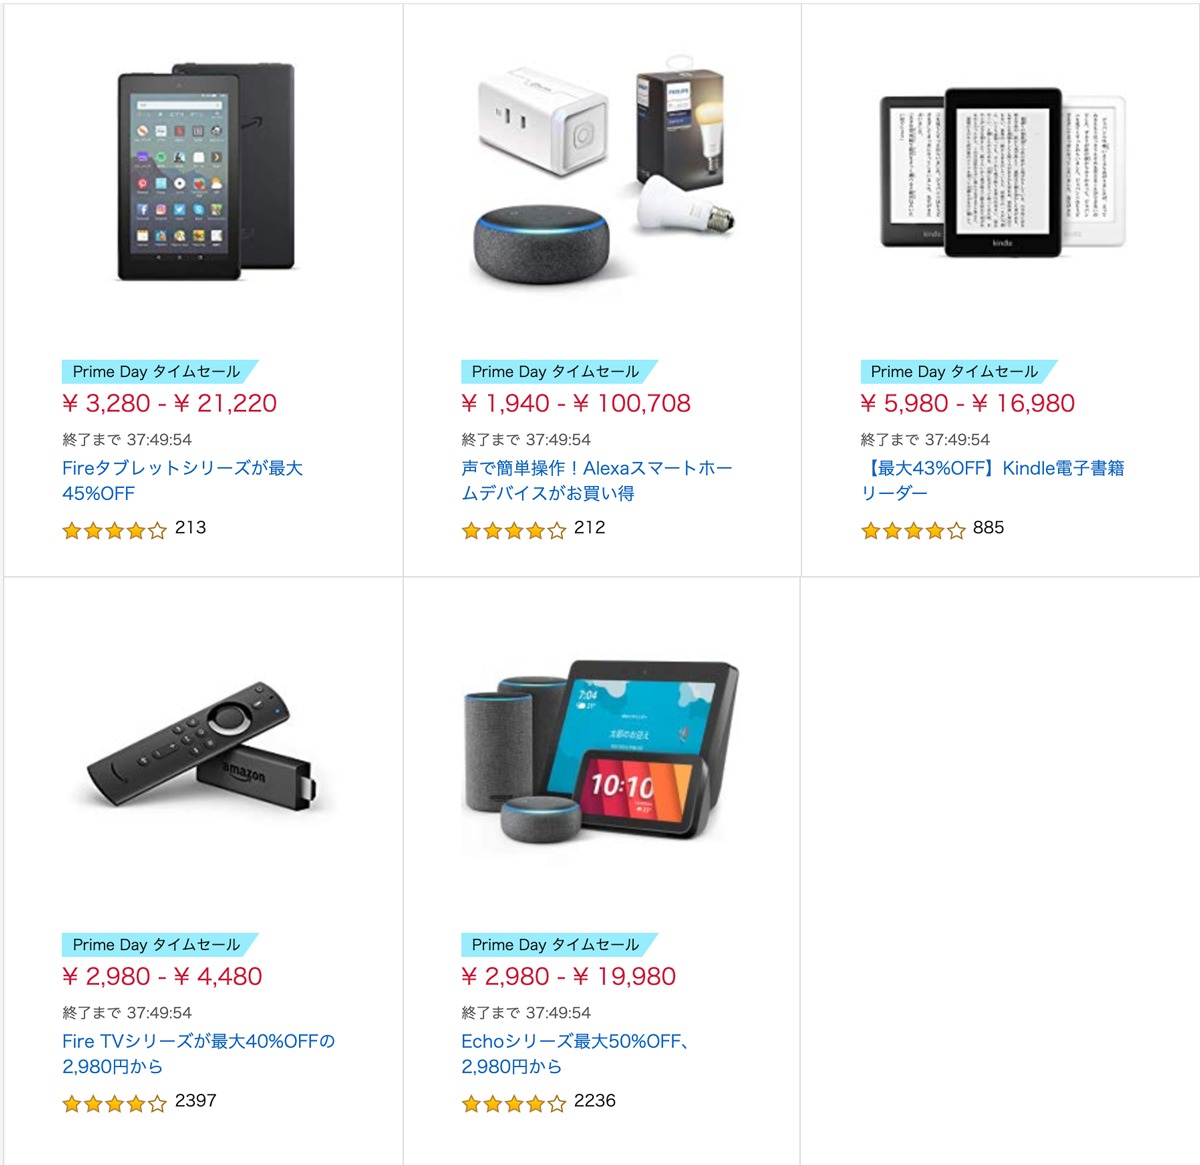
Task: Open the Kindle e-reader product image
Action: [1002, 172]
